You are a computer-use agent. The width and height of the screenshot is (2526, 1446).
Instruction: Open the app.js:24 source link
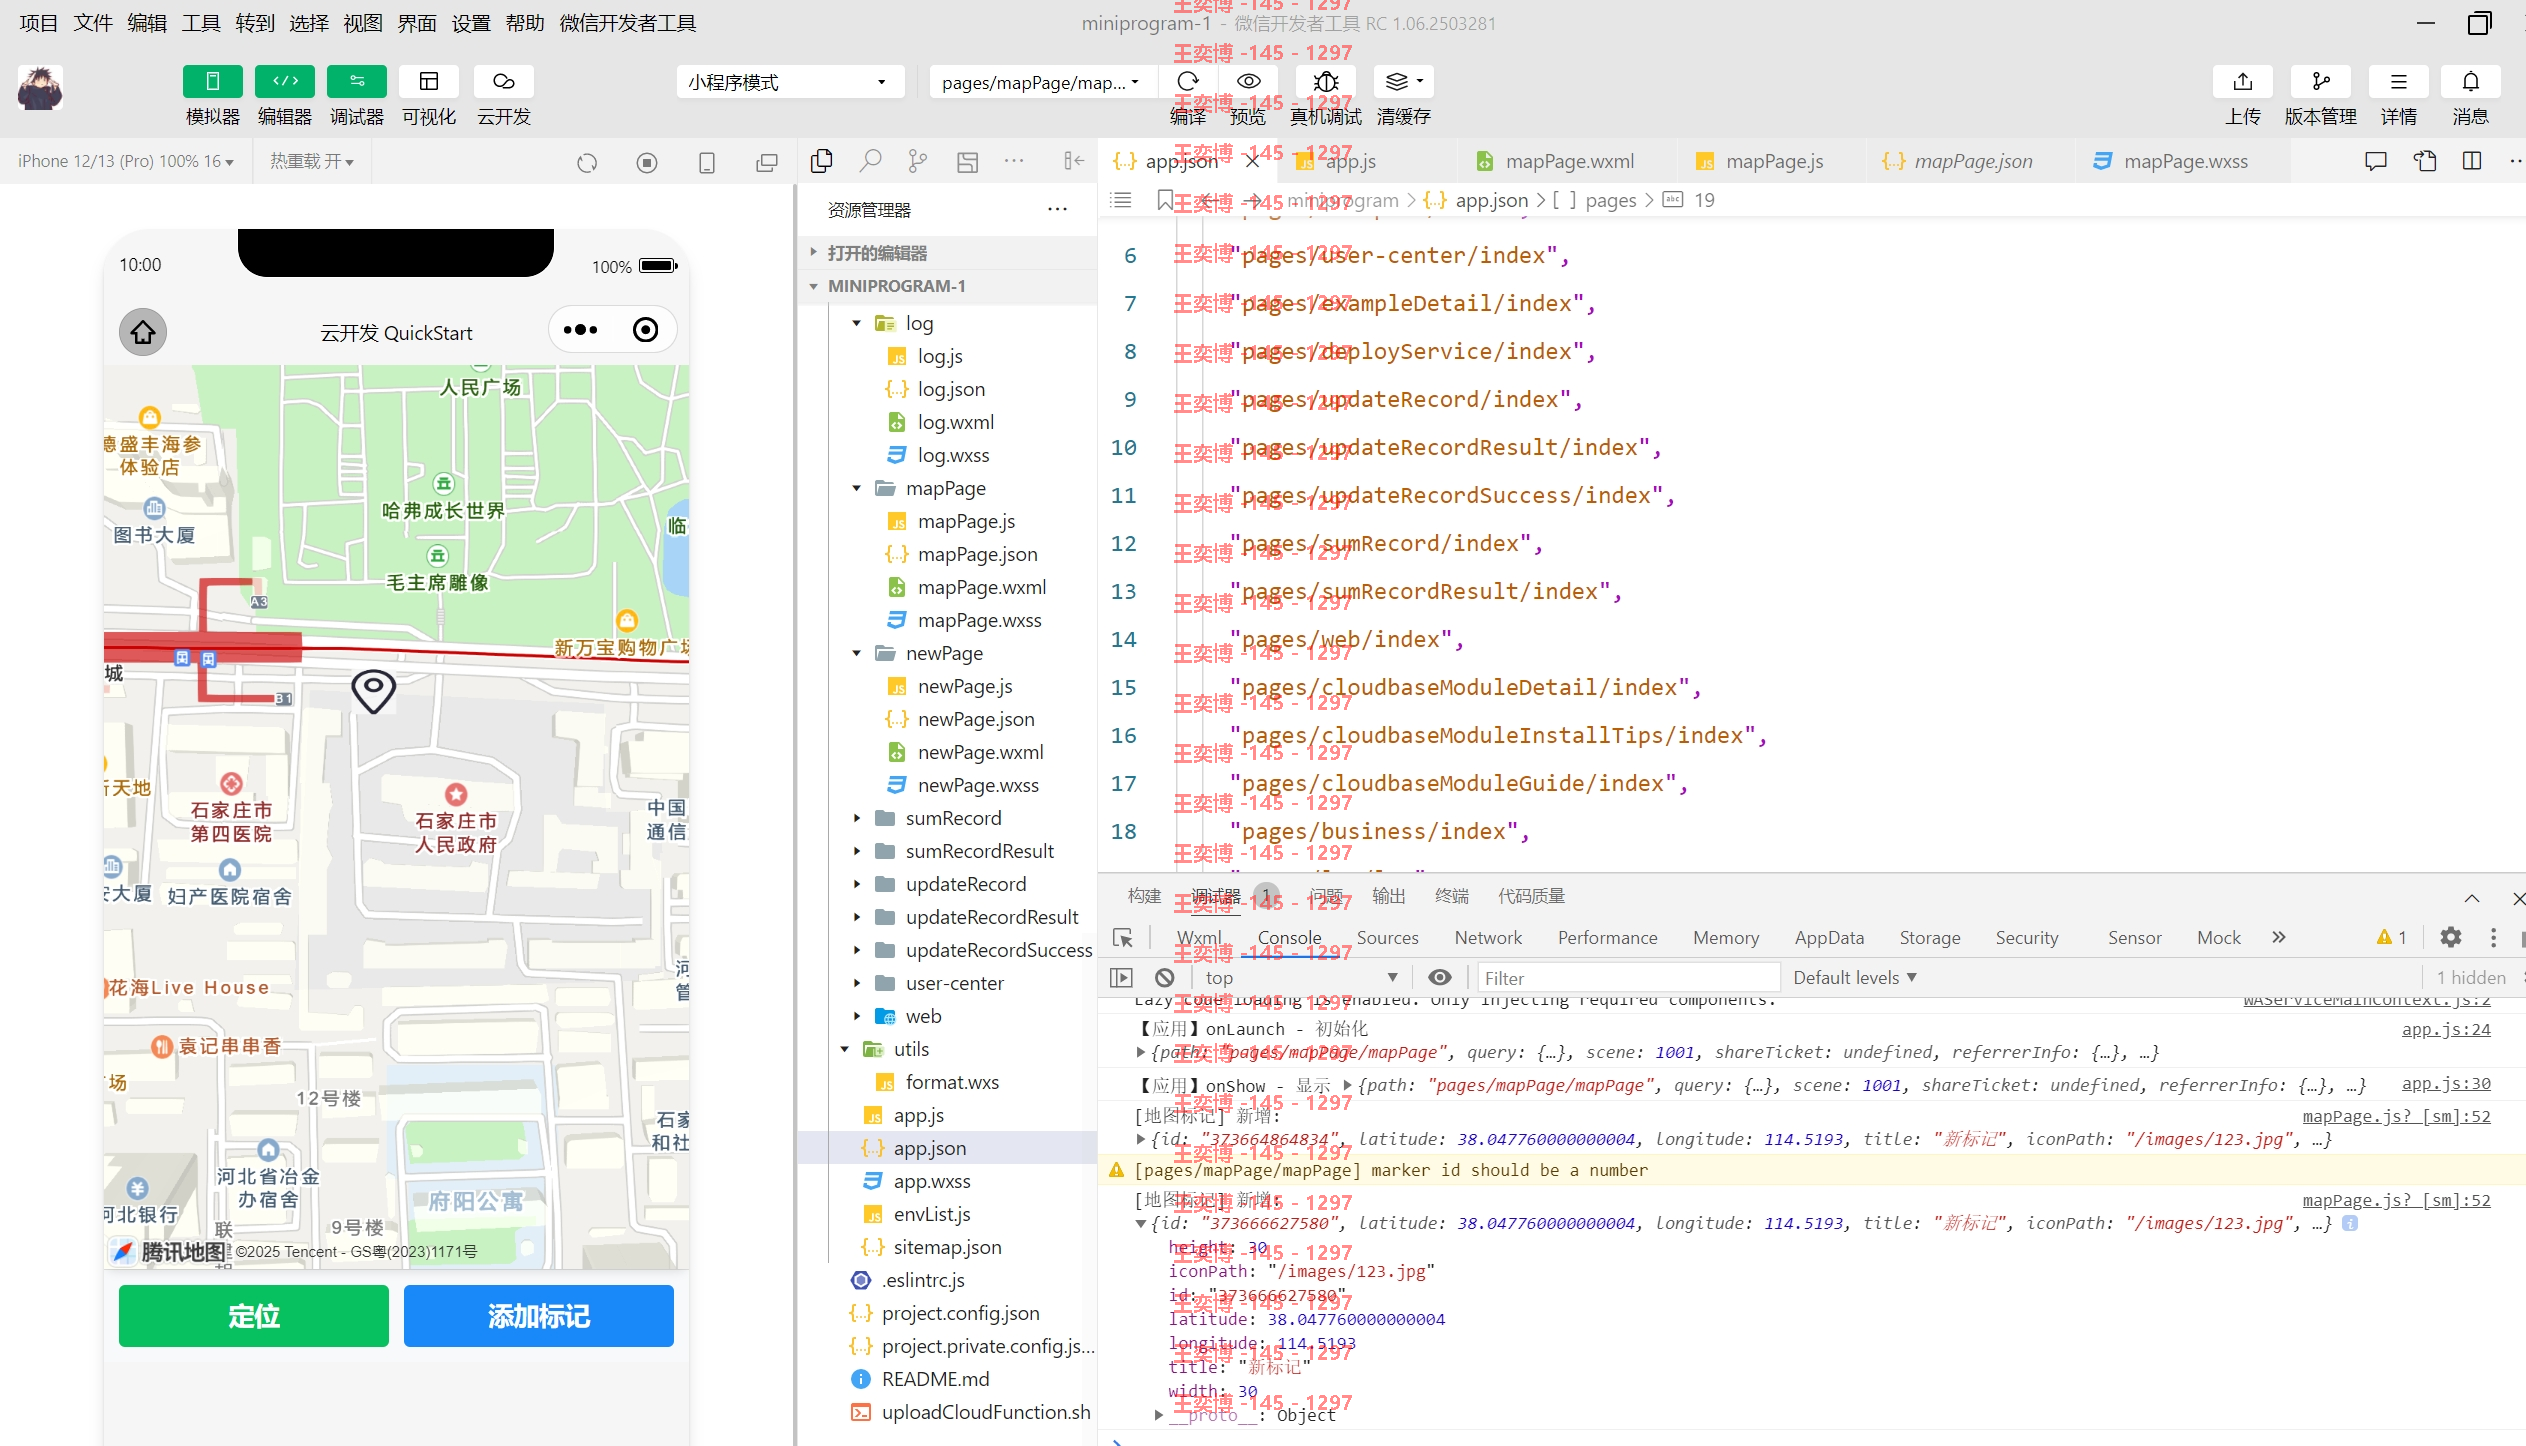pos(2446,1029)
